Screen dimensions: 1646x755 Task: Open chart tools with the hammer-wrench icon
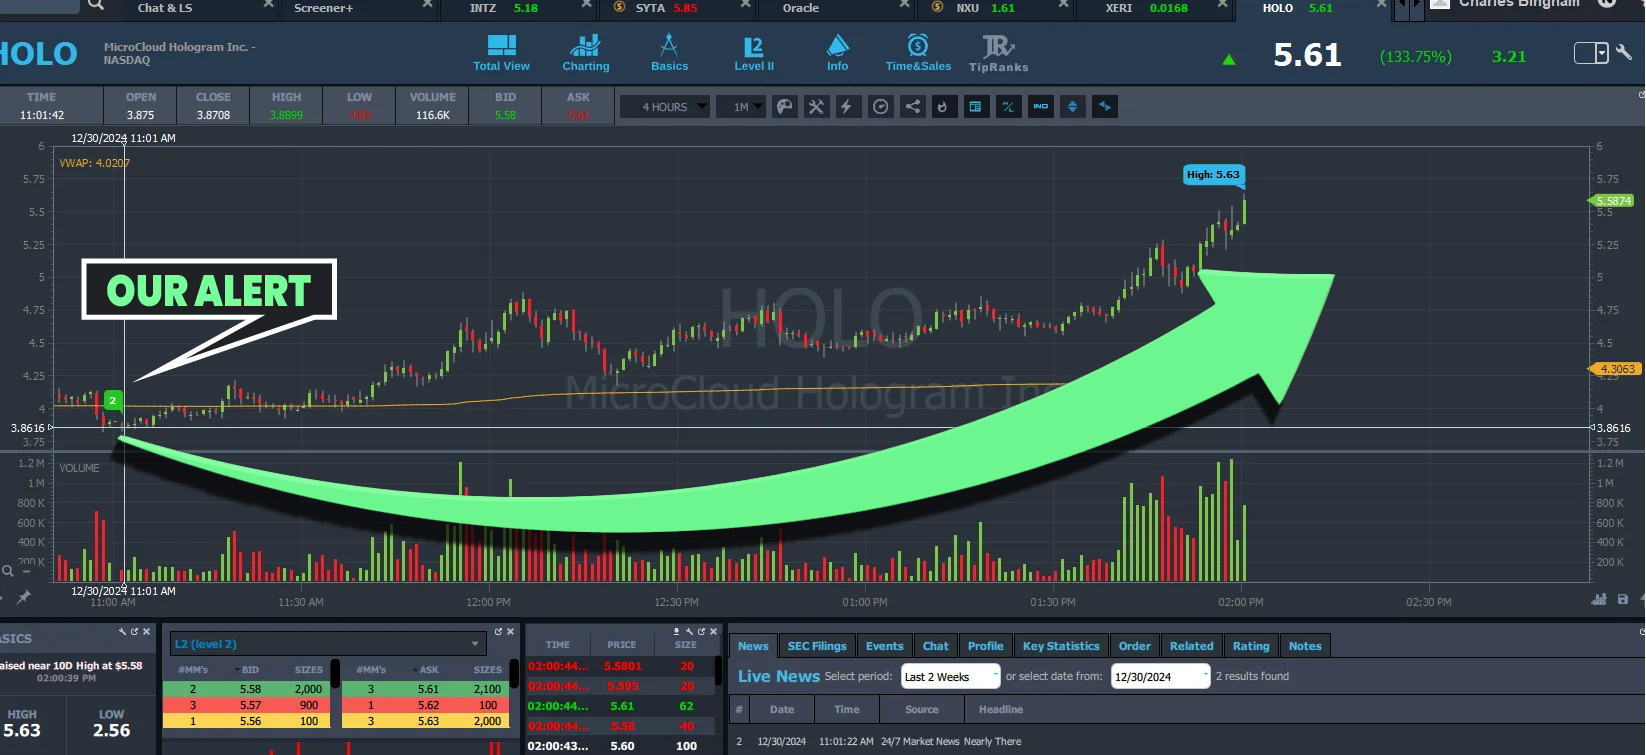817,107
